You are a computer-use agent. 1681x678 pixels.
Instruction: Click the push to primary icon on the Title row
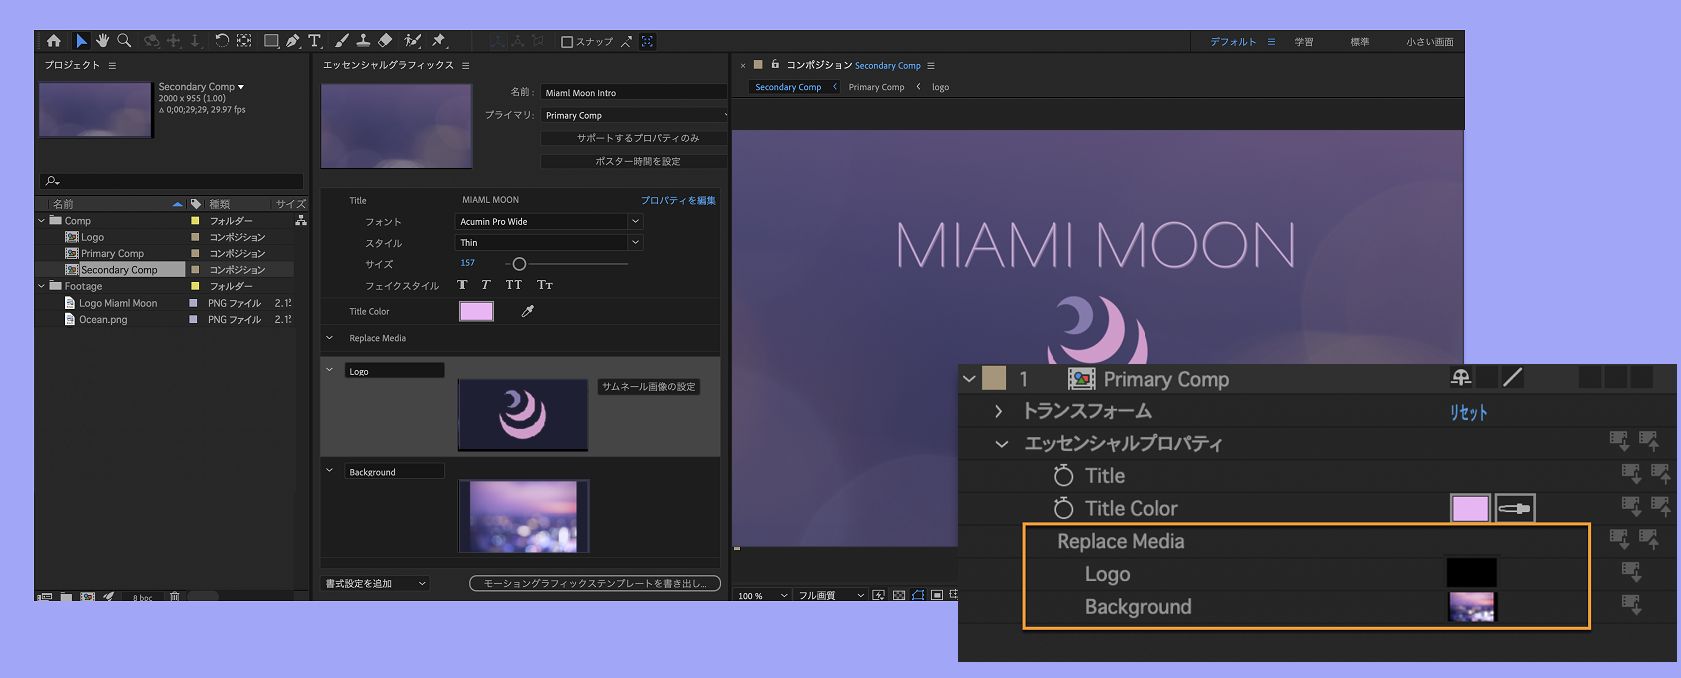(x=1660, y=474)
